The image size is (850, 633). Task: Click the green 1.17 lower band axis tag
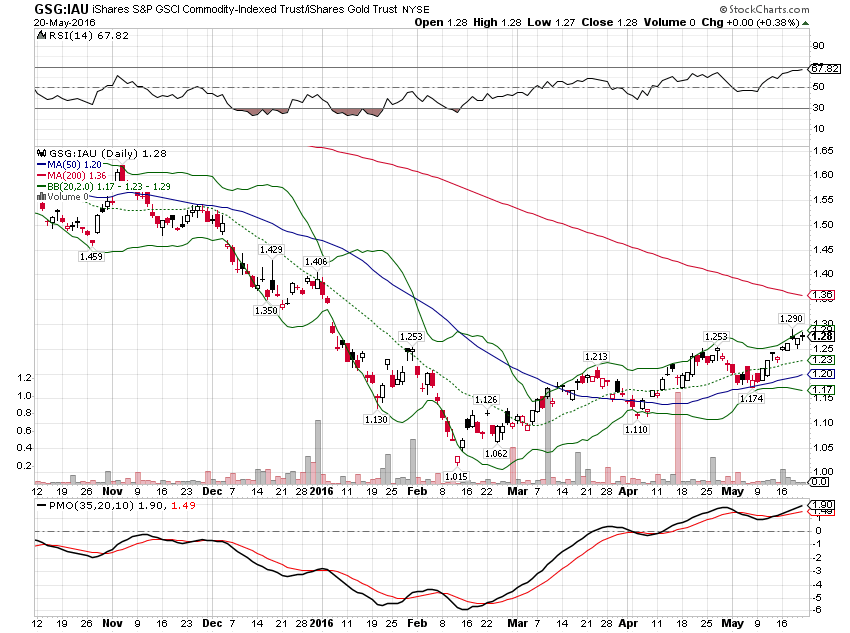tap(822, 390)
